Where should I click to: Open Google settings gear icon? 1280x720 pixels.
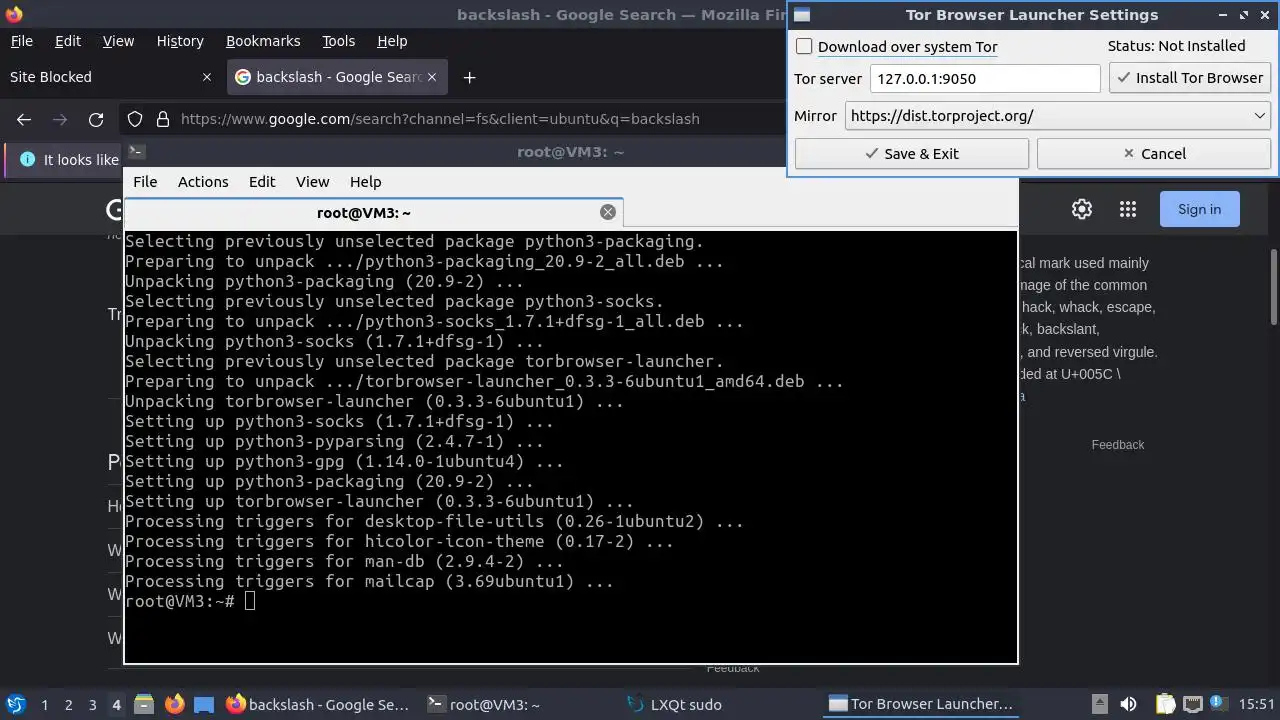[x=1082, y=209]
